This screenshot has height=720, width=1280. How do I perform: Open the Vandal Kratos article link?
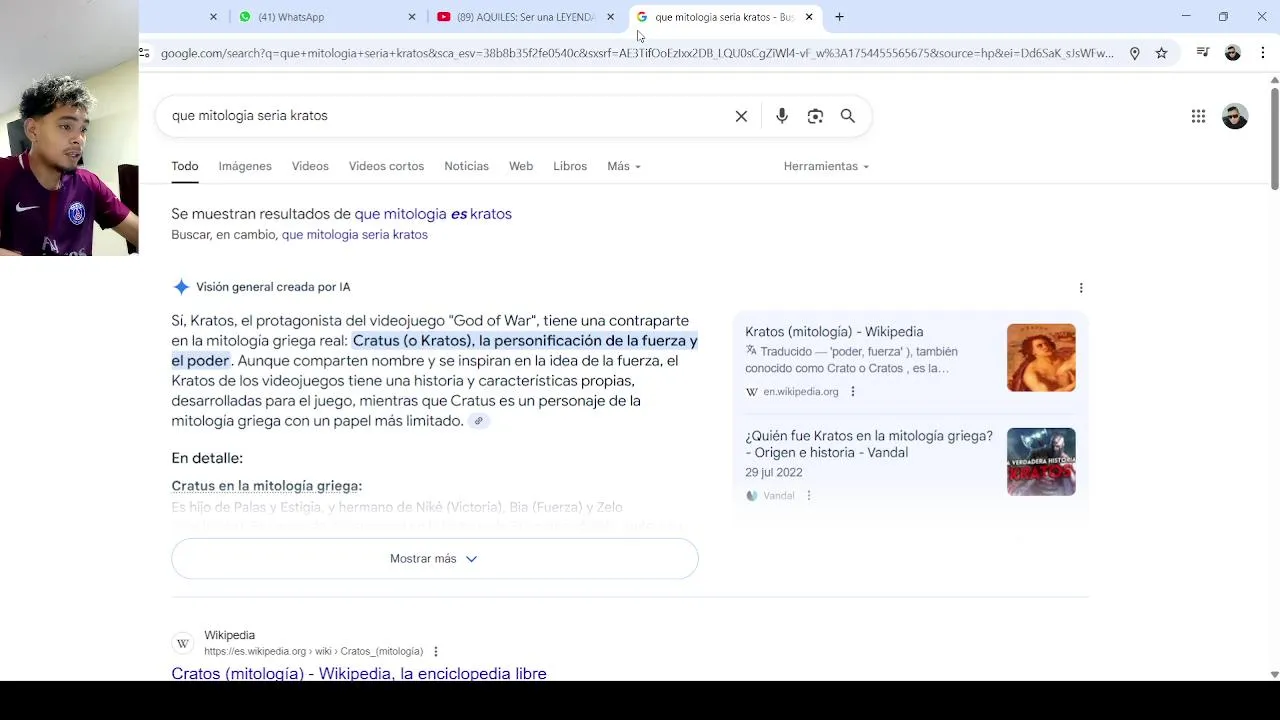click(869, 444)
